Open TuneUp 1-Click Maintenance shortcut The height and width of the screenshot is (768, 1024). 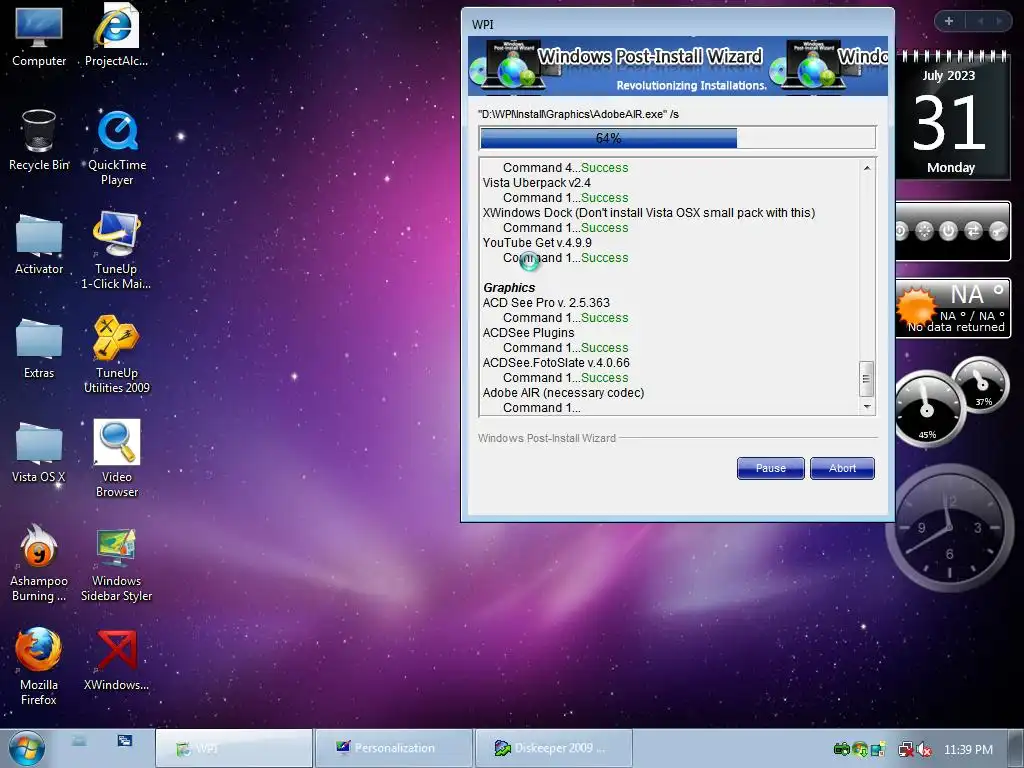pyautogui.click(x=116, y=251)
